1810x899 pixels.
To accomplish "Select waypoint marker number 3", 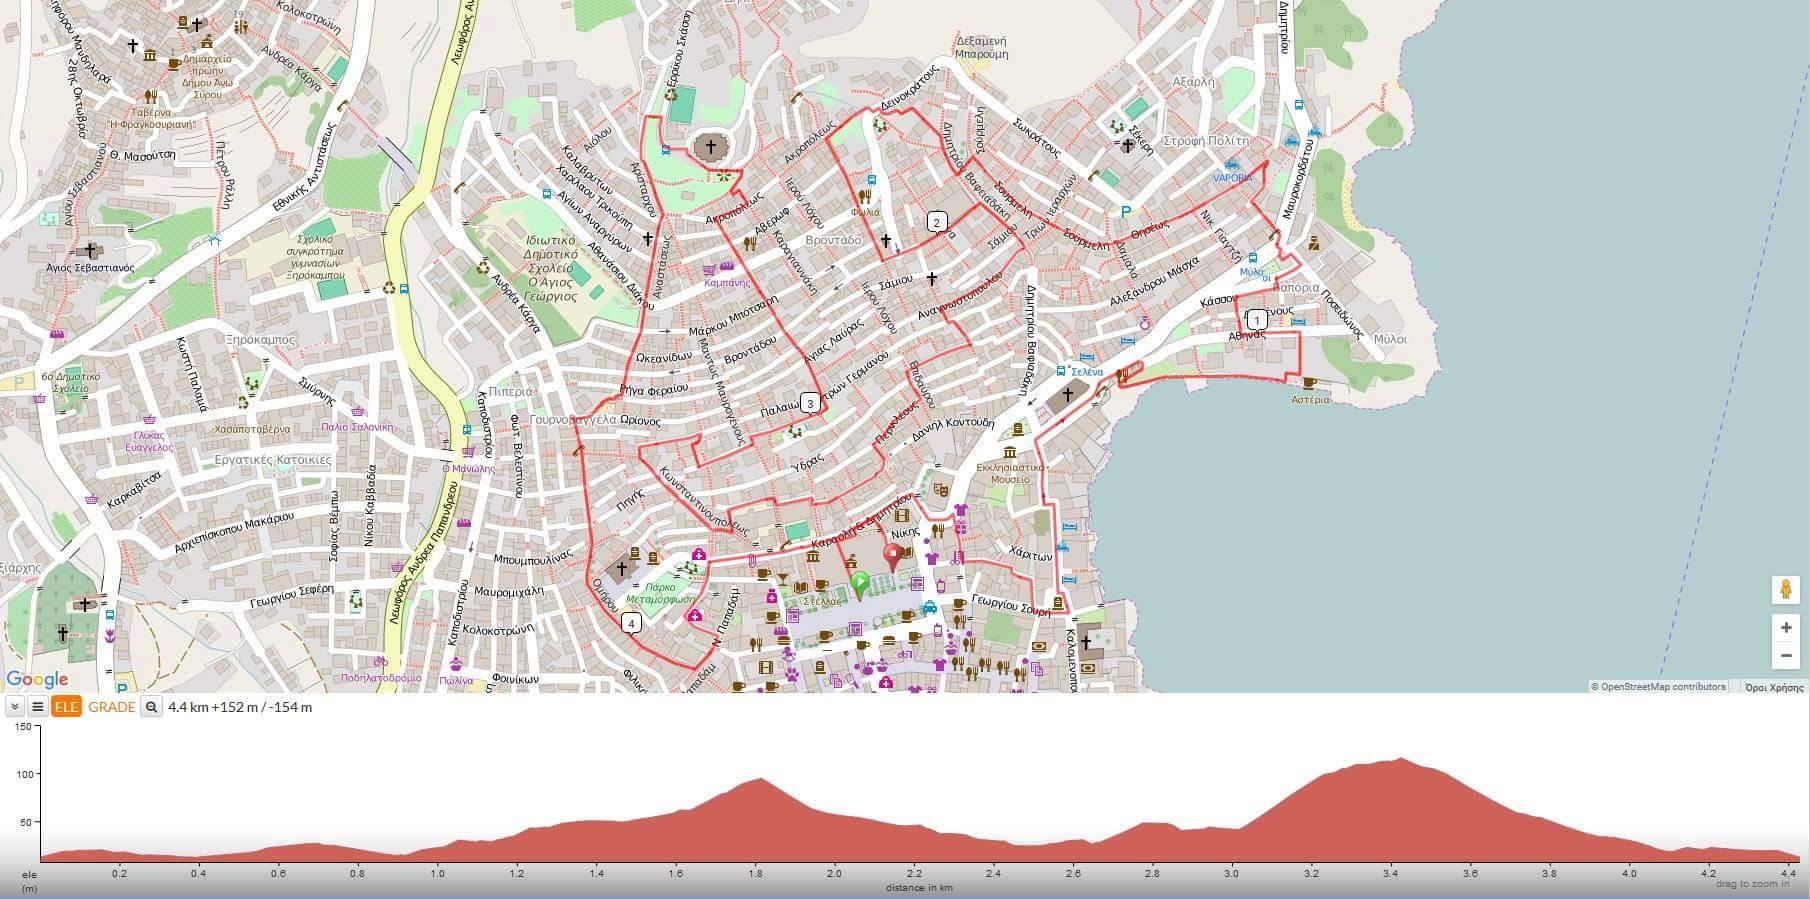I will (810, 403).
